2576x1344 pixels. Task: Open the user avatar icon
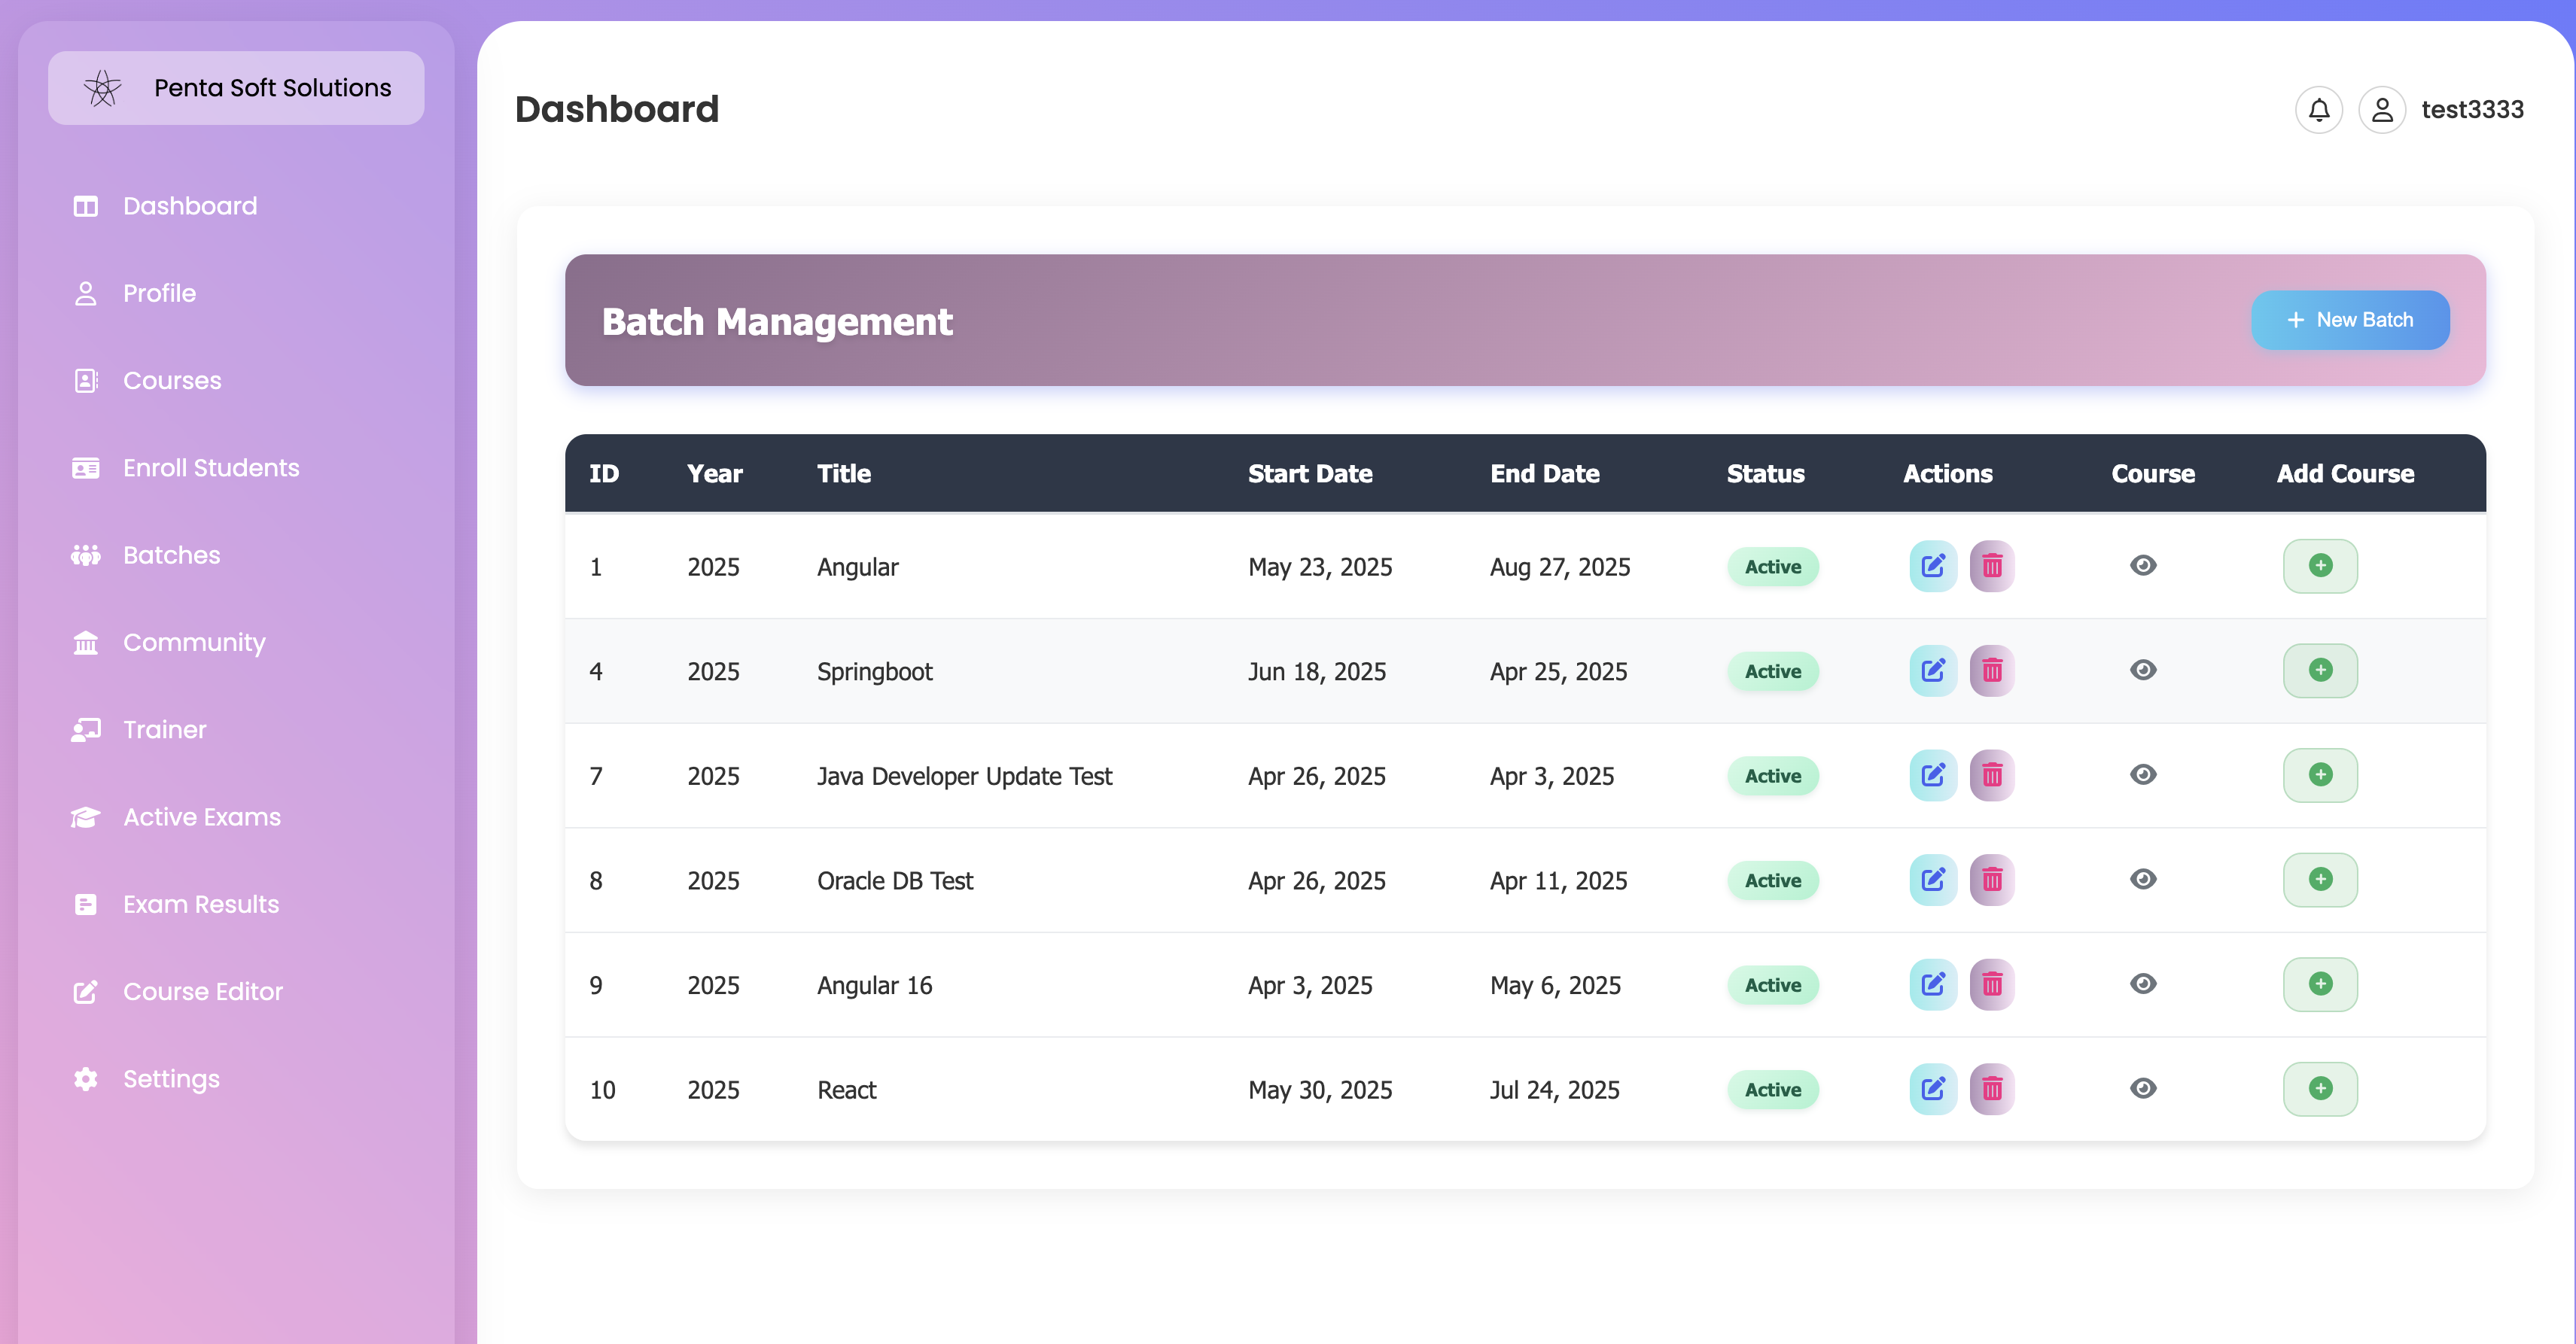point(2381,110)
